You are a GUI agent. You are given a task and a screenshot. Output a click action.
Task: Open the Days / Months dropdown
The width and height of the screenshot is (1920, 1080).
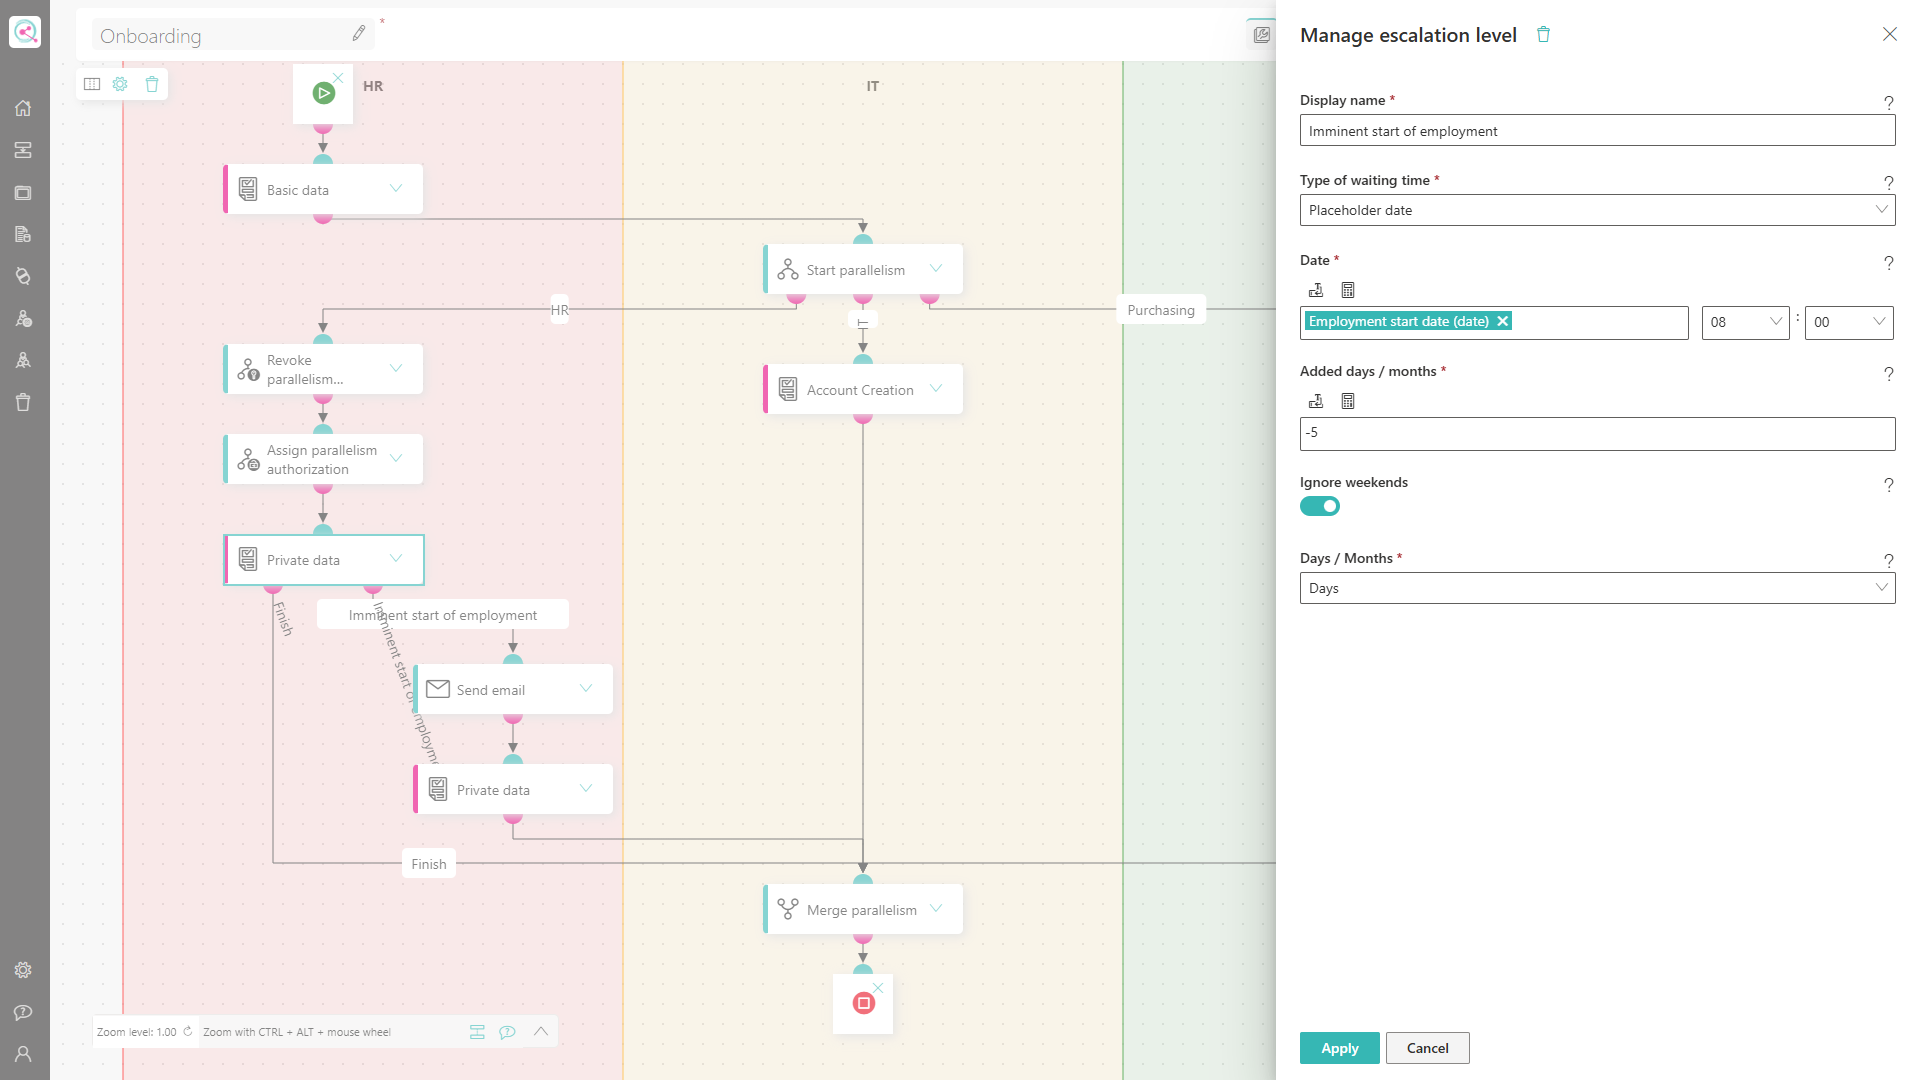click(x=1597, y=588)
